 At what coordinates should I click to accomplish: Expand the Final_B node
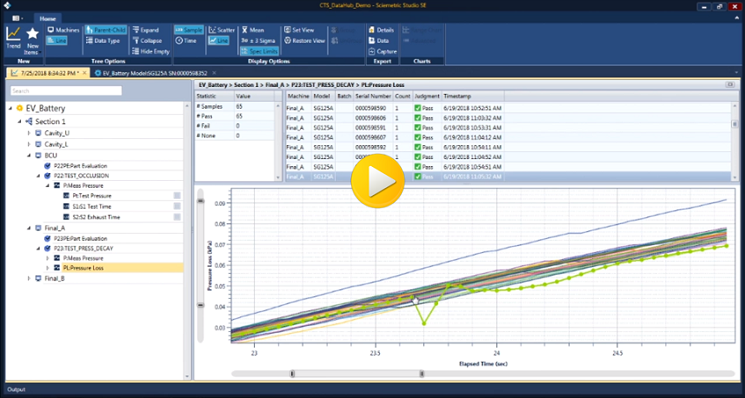[29, 278]
